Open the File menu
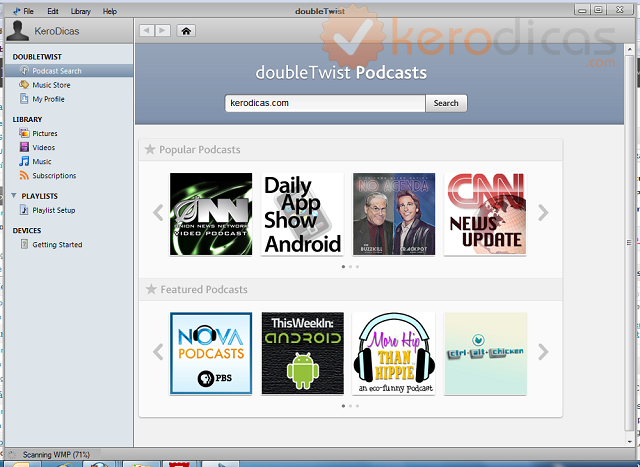The image size is (640, 467). pyautogui.click(x=28, y=11)
